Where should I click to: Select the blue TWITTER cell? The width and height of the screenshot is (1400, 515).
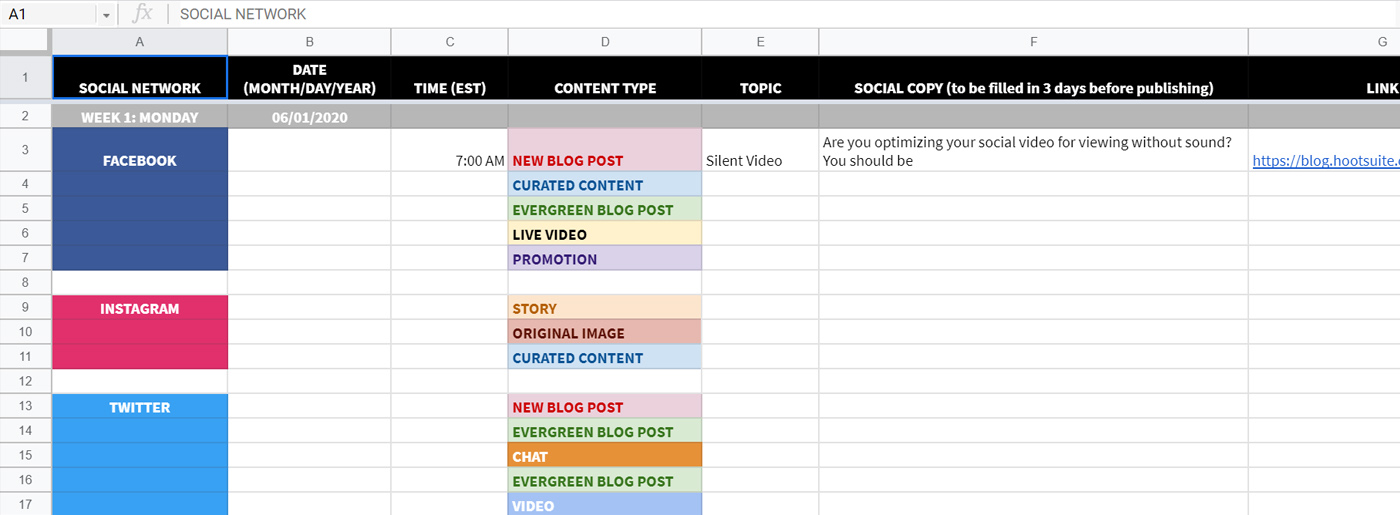[139, 407]
